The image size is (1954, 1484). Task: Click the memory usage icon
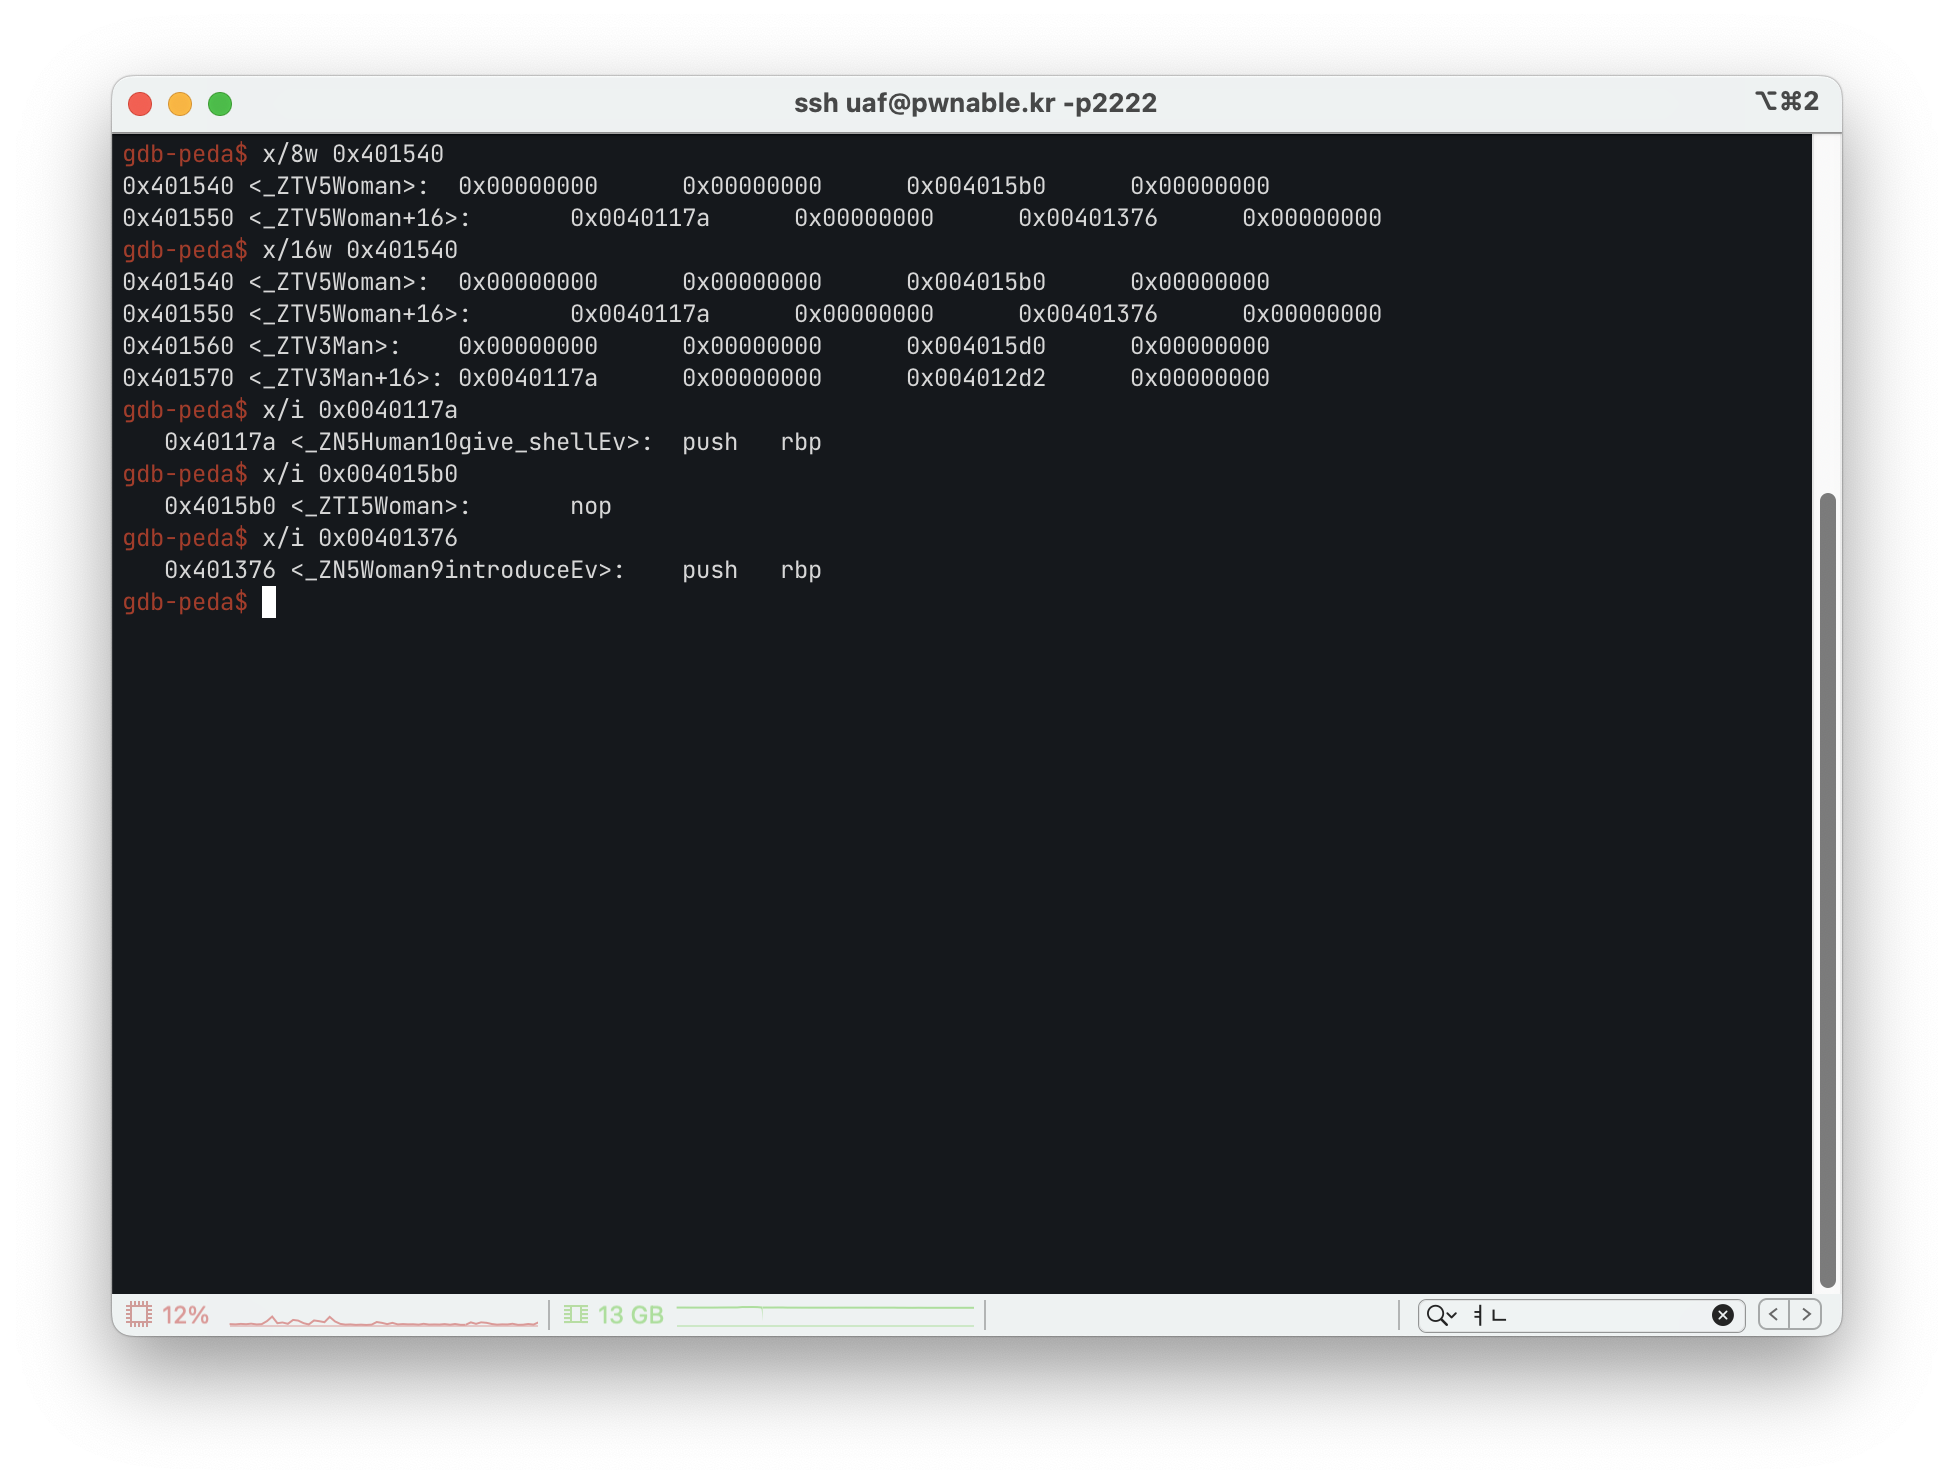(575, 1314)
